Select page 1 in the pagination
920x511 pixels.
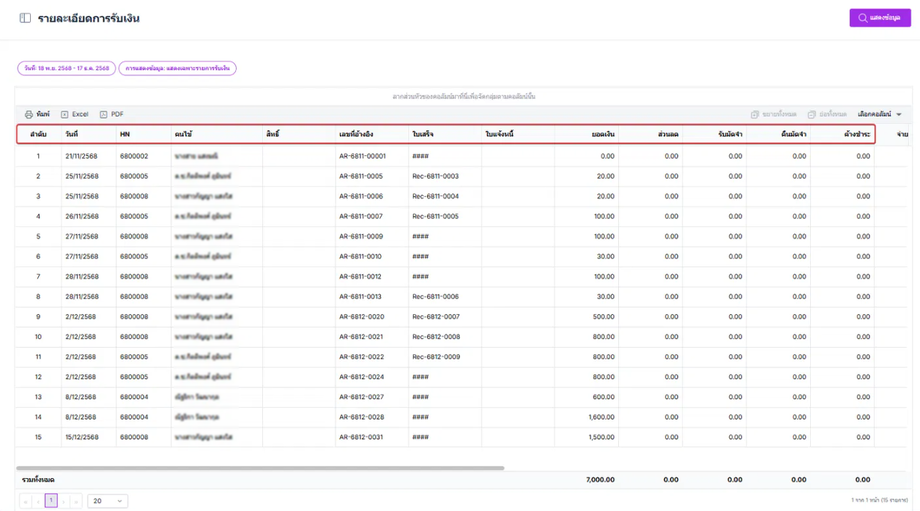point(51,501)
